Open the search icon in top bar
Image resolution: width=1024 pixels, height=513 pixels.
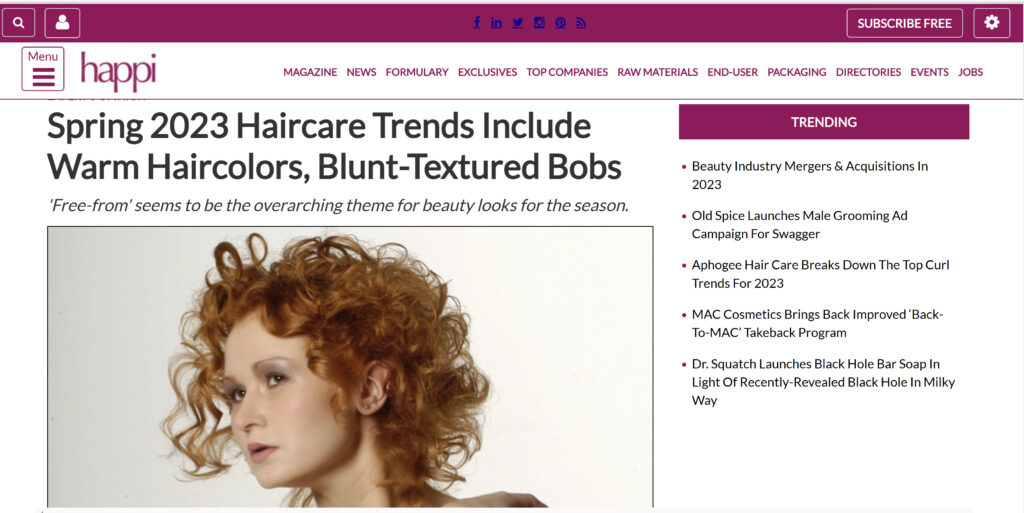(x=18, y=23)
